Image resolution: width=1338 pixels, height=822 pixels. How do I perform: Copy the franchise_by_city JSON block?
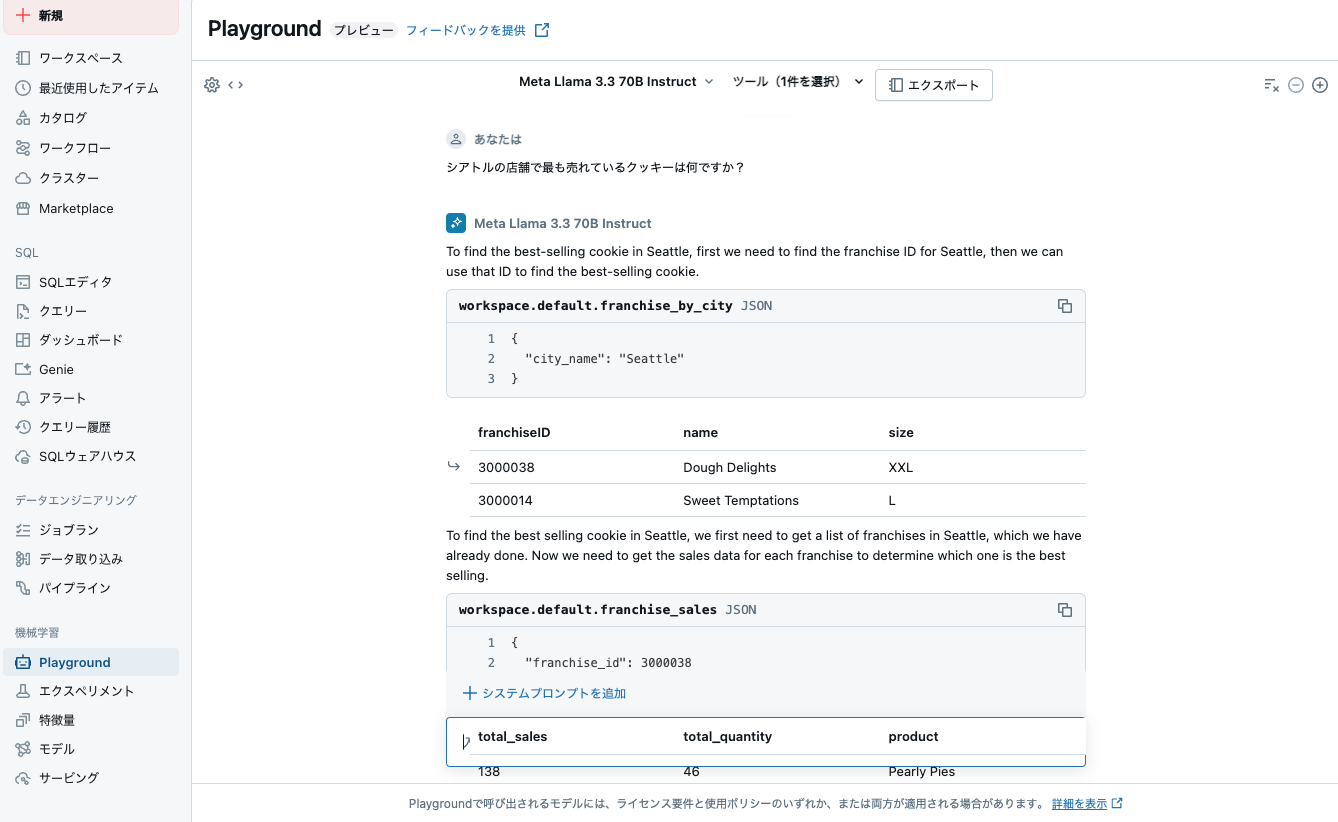(x=1064, y=306)
